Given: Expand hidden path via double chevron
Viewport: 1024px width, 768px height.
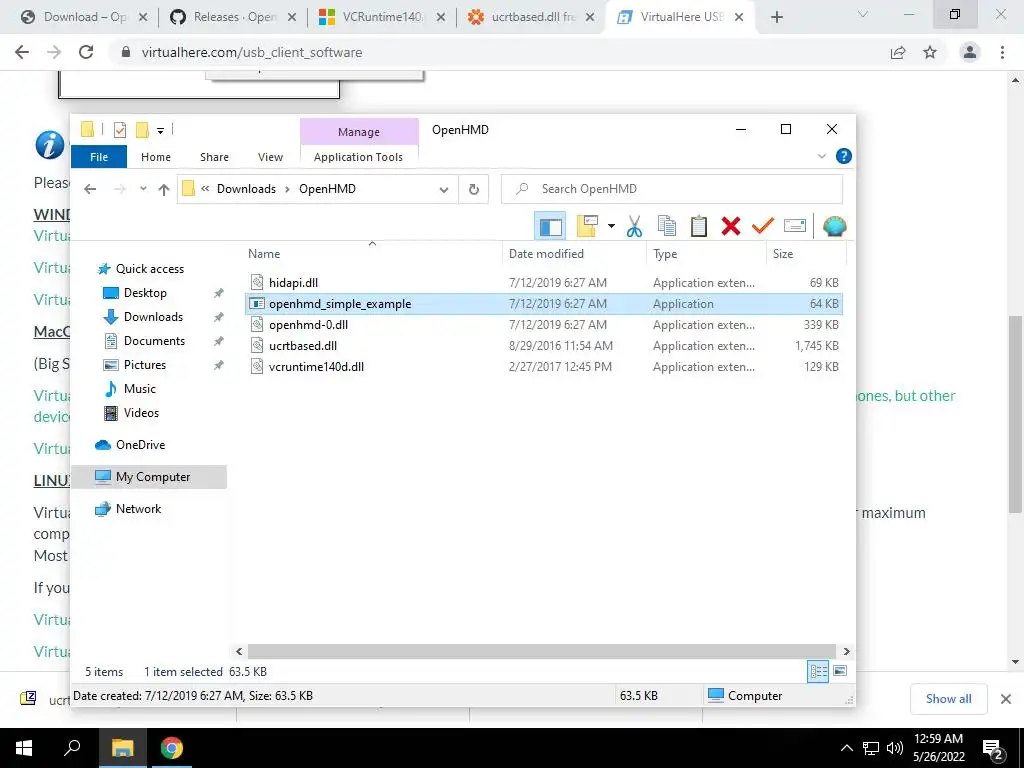Looking at the screenshot, I should [205, 189].
